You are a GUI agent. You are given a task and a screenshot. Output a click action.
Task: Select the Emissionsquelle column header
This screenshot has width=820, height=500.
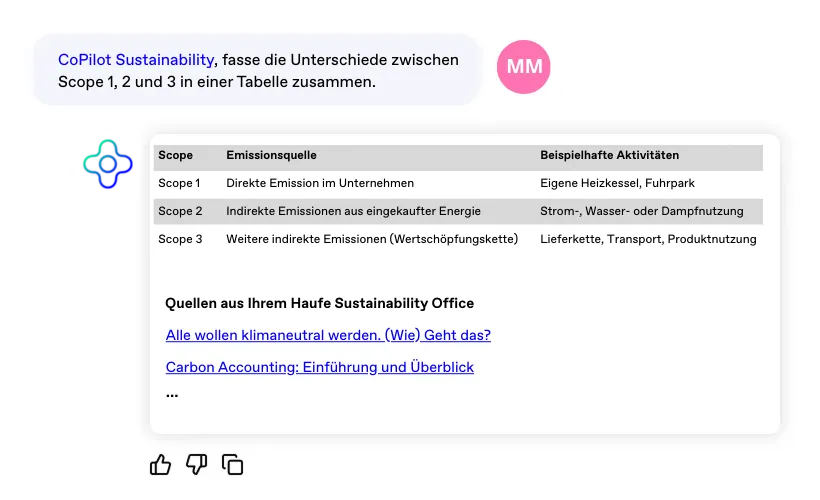272,156
